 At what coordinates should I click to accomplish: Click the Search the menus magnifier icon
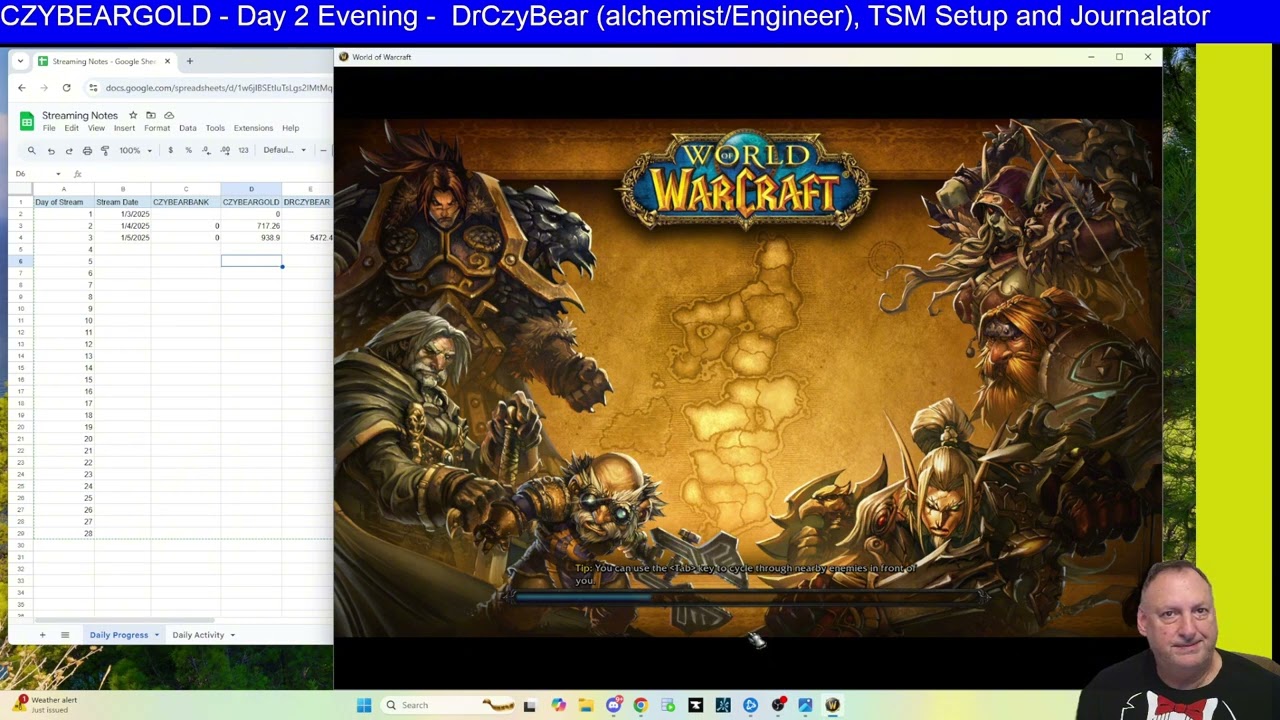click(31, 150)
